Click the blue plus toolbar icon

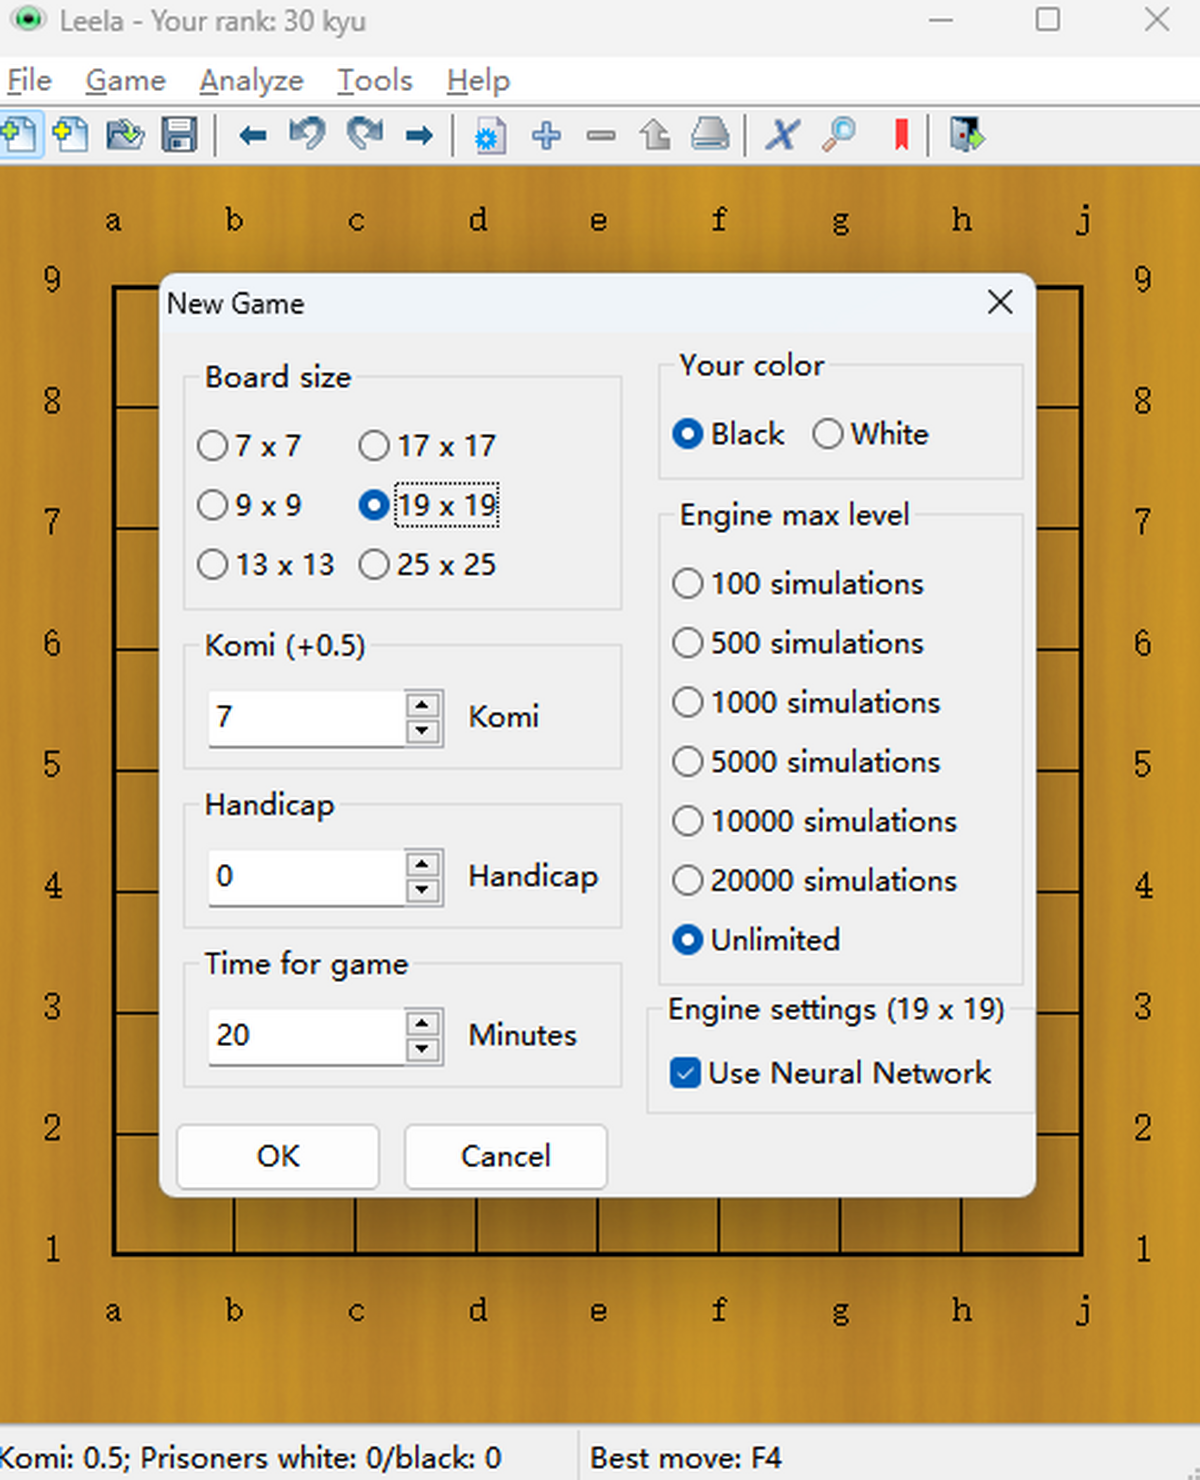(546, 134)
